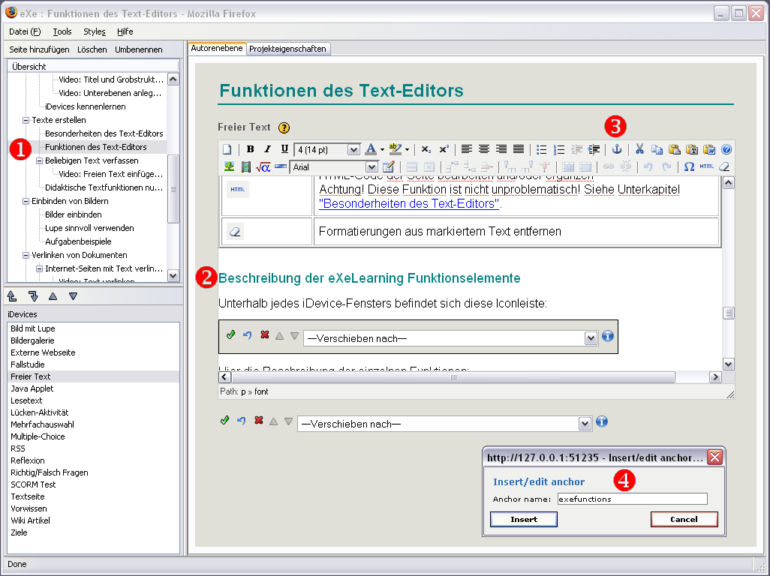Open the editor help question-mark icon
The image size is (770, 576).
[x=727, y=149]
